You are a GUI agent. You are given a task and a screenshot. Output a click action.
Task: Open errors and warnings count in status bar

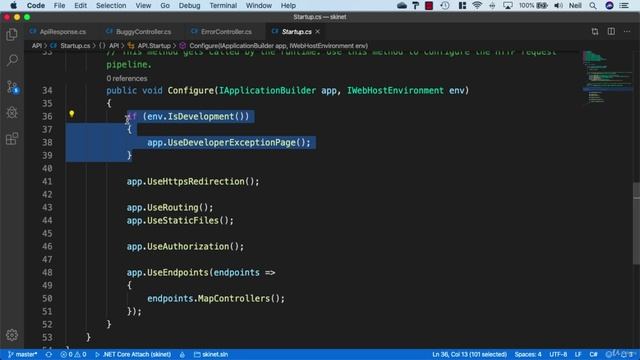(x=73, y=354)
